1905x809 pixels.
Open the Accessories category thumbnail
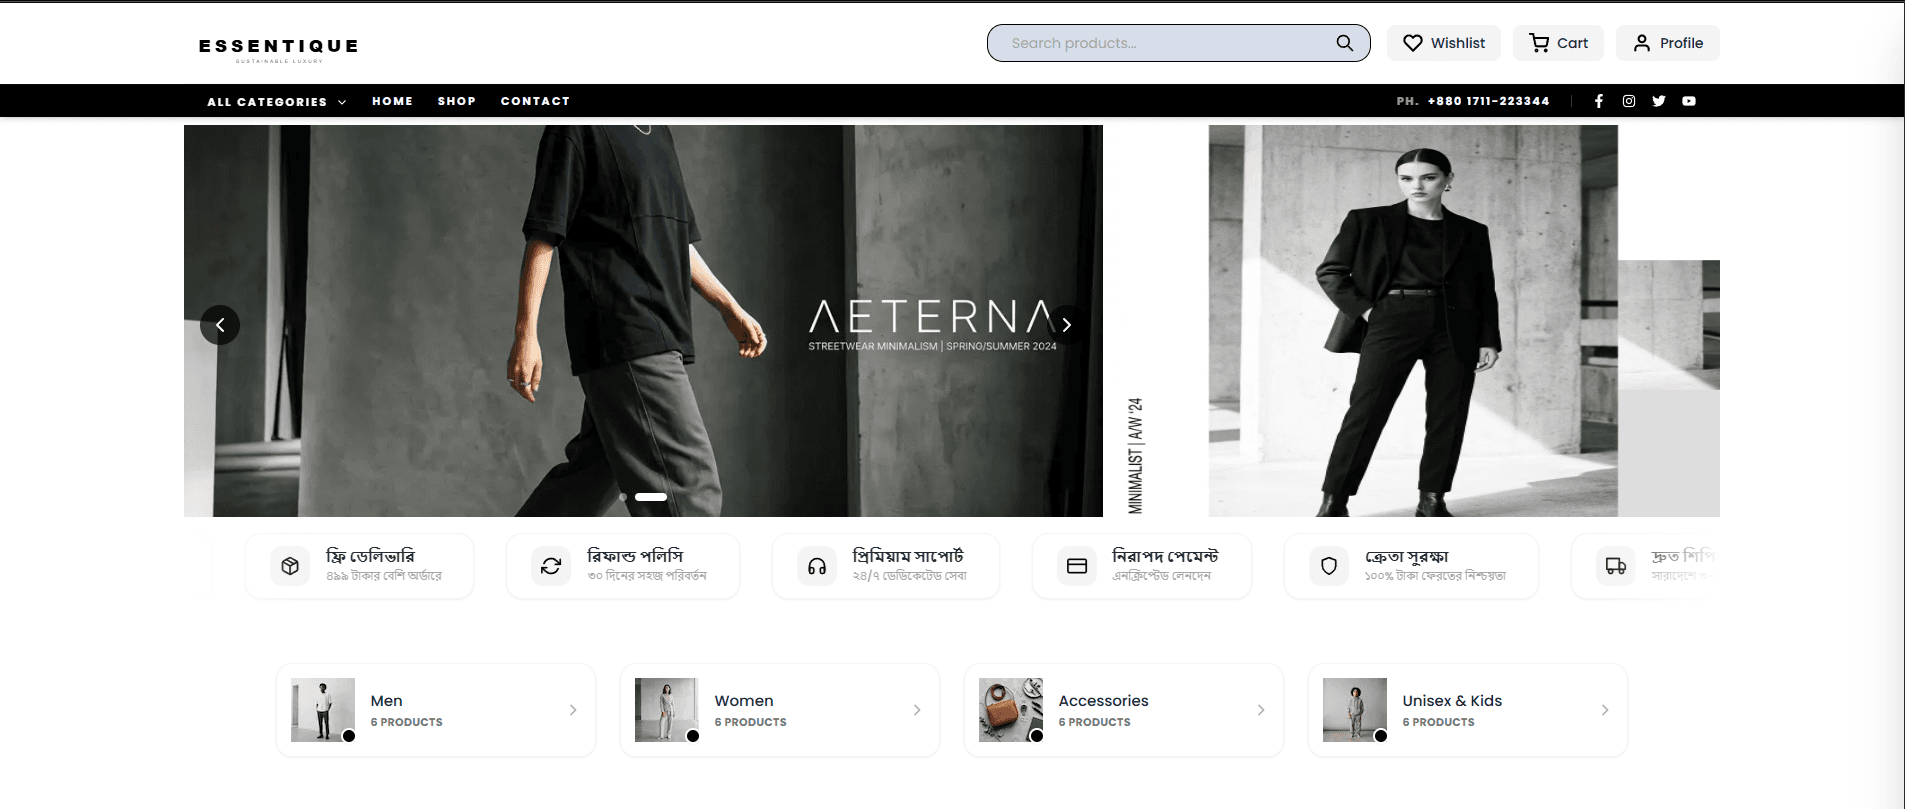coord(1011,710)
